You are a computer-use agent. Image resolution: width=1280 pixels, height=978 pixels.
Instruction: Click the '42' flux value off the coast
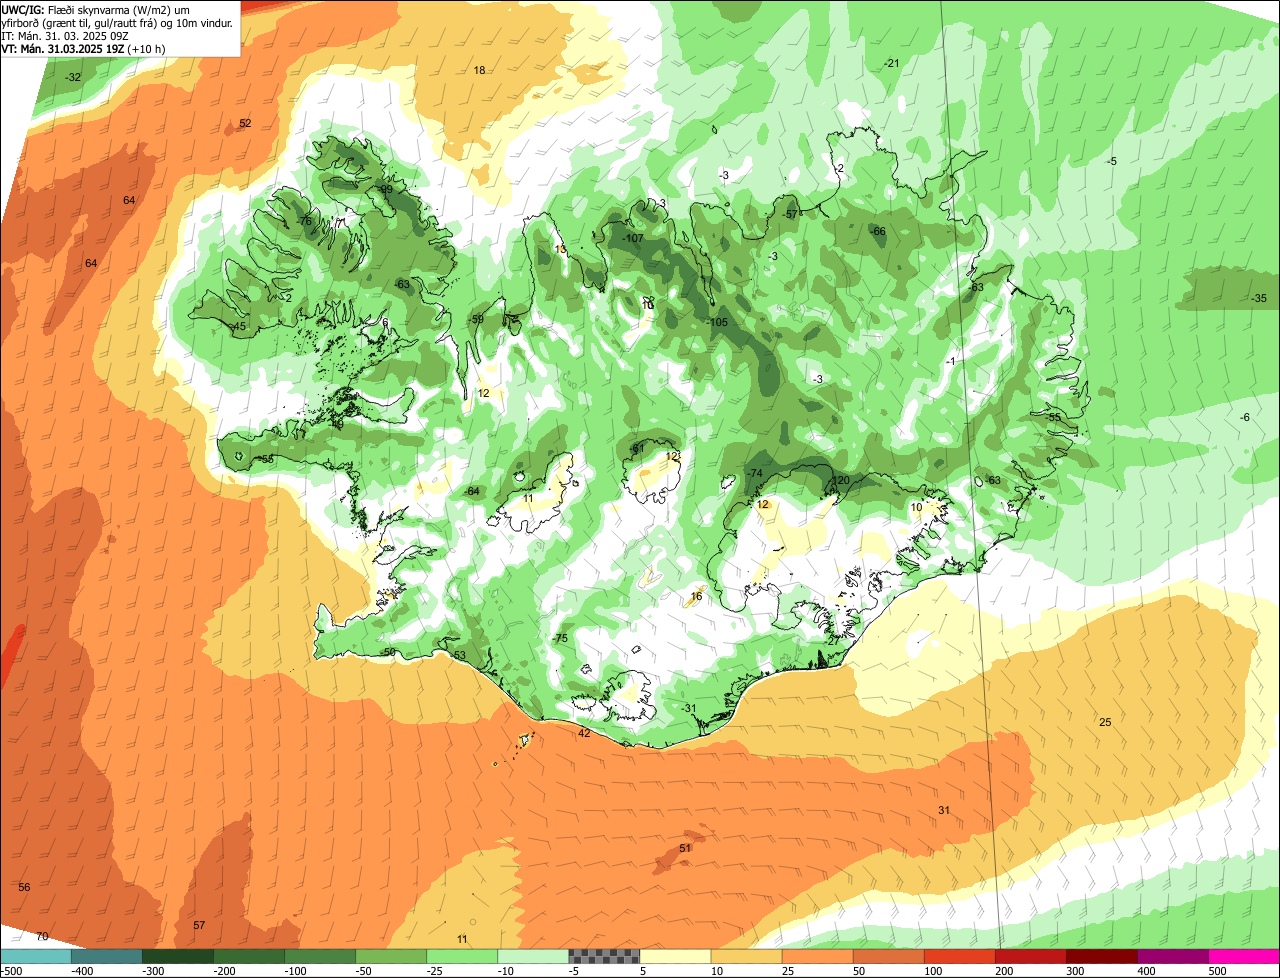584,733
